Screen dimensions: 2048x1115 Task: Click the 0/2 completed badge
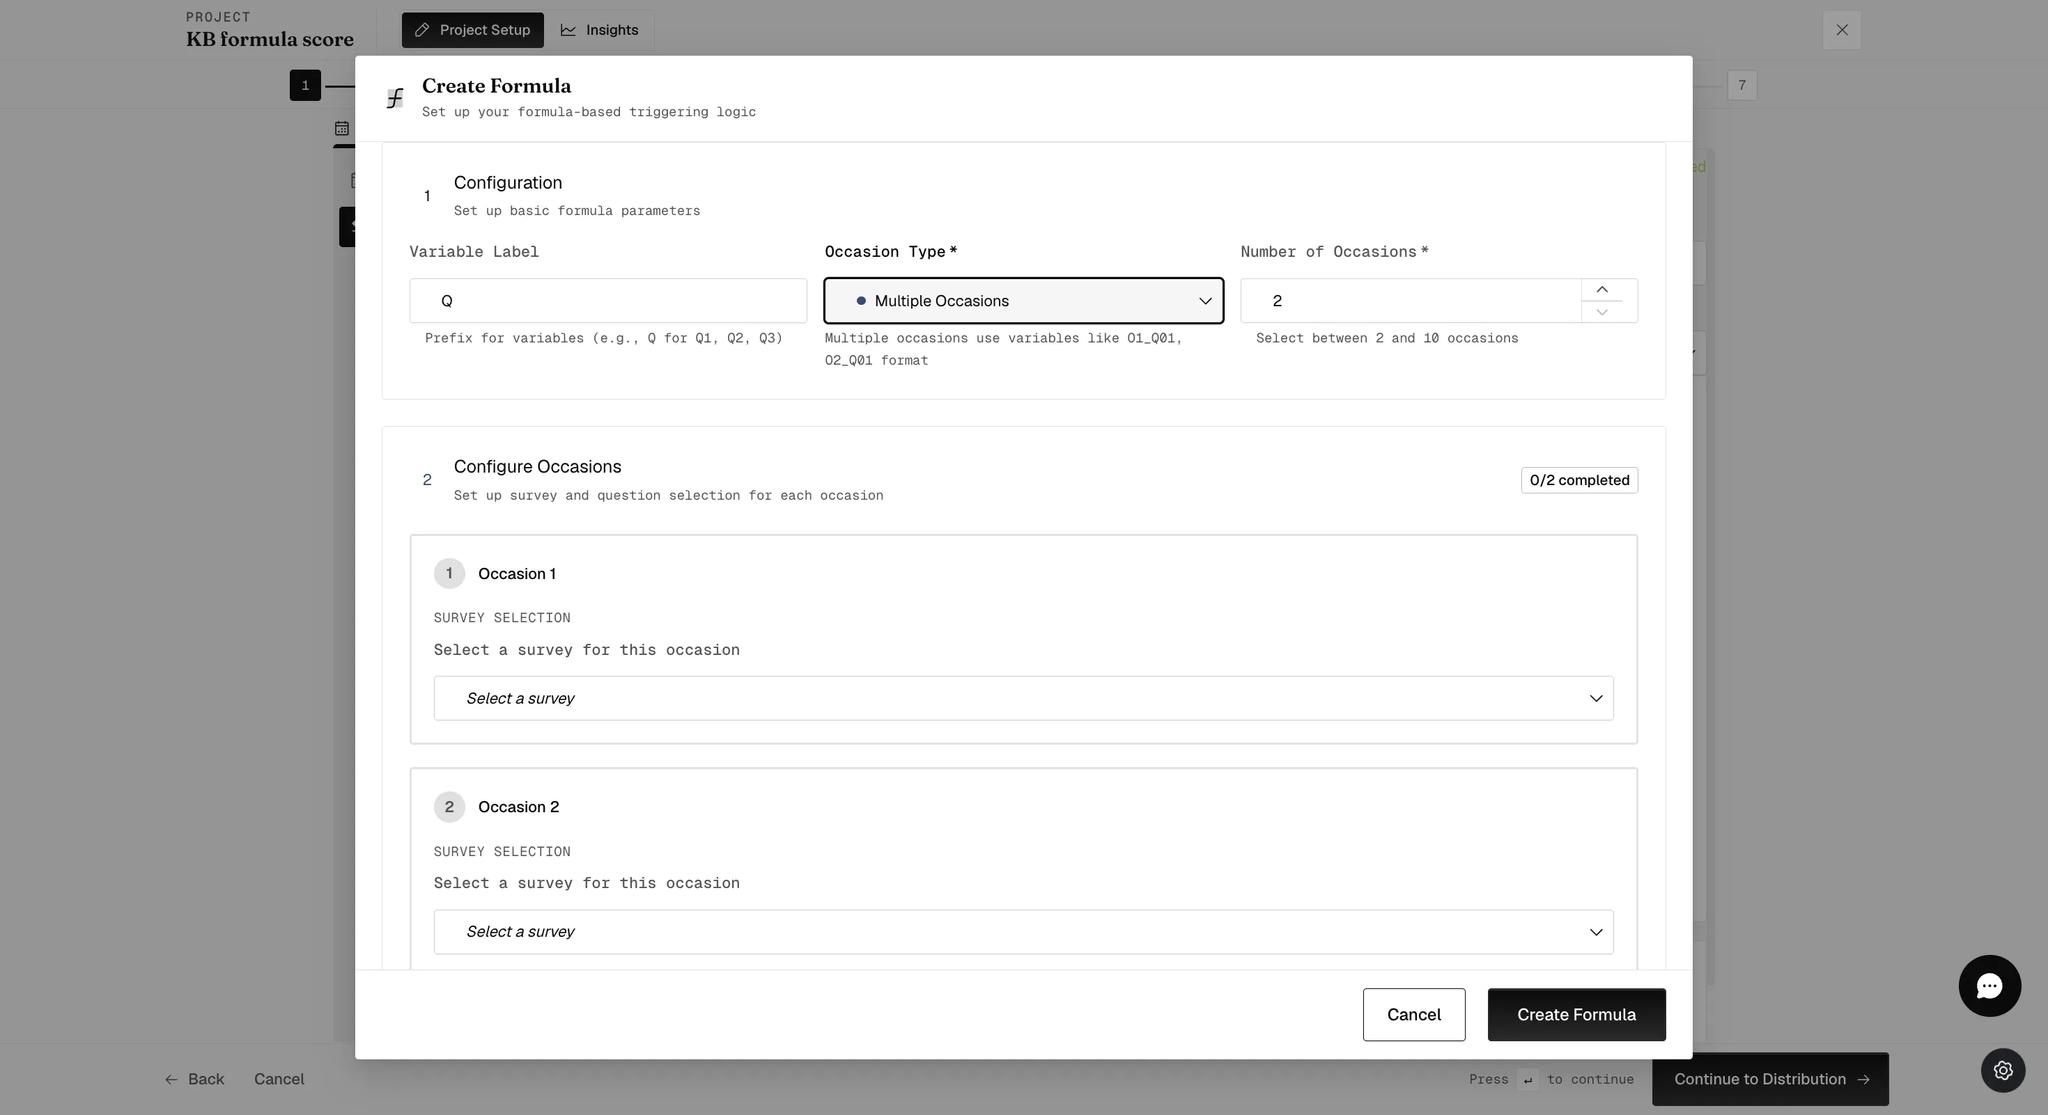point(1579,481)
